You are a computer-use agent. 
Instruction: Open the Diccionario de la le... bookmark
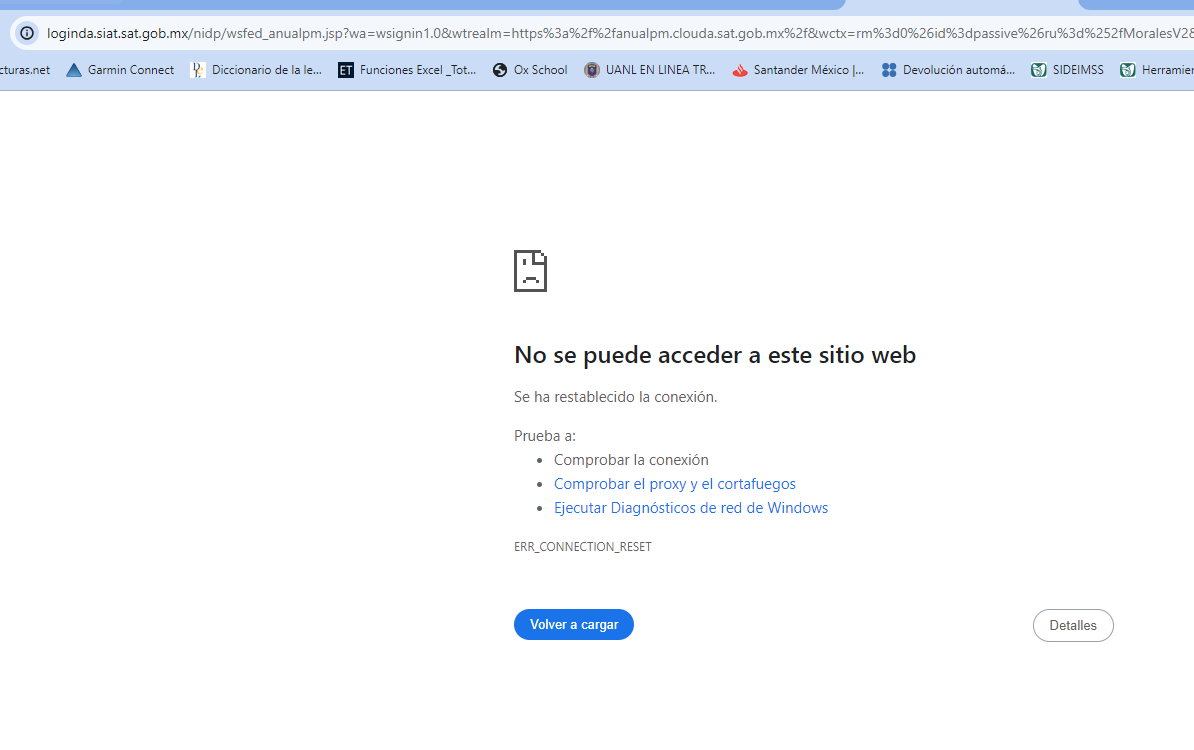pyautogui.click(x=256, y=70)
